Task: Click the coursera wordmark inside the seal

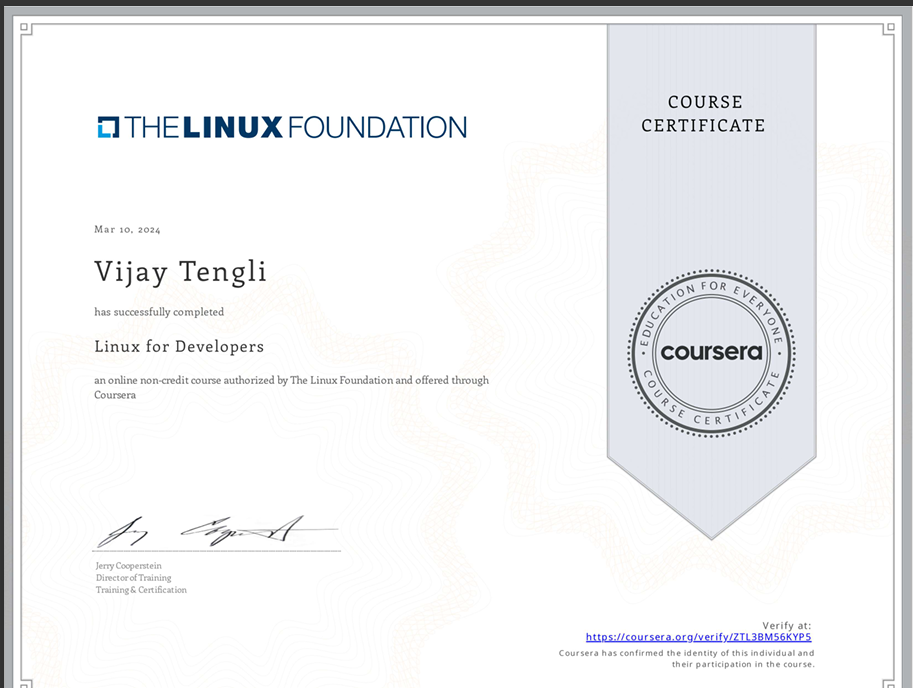Action: pyautogui.click(x=711, y=352)
